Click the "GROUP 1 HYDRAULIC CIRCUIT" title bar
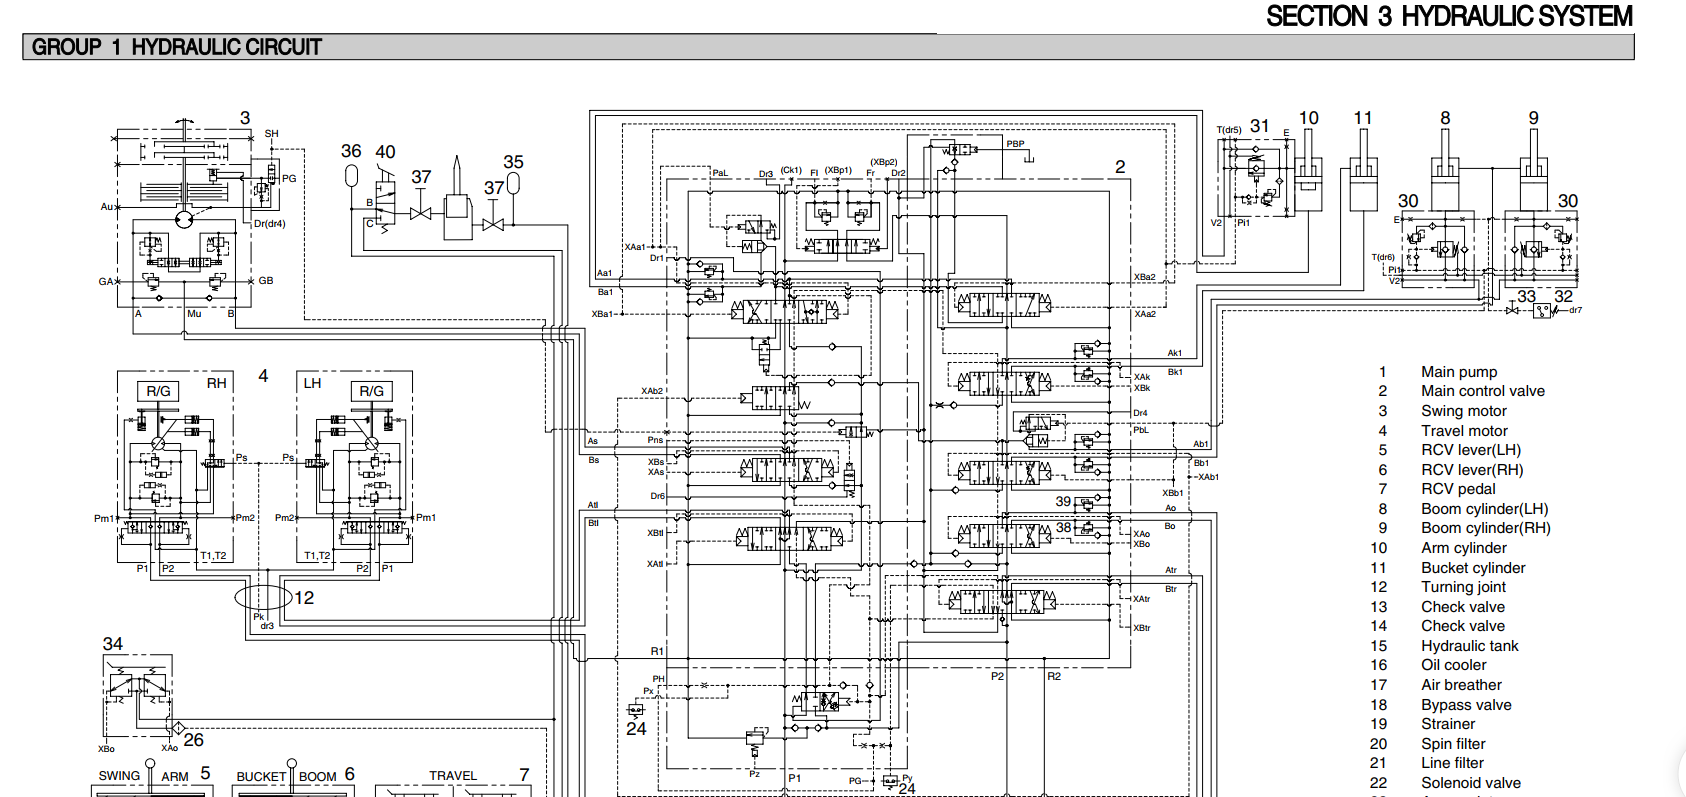Screen dimensions: 1686x797 coord(828,47)
